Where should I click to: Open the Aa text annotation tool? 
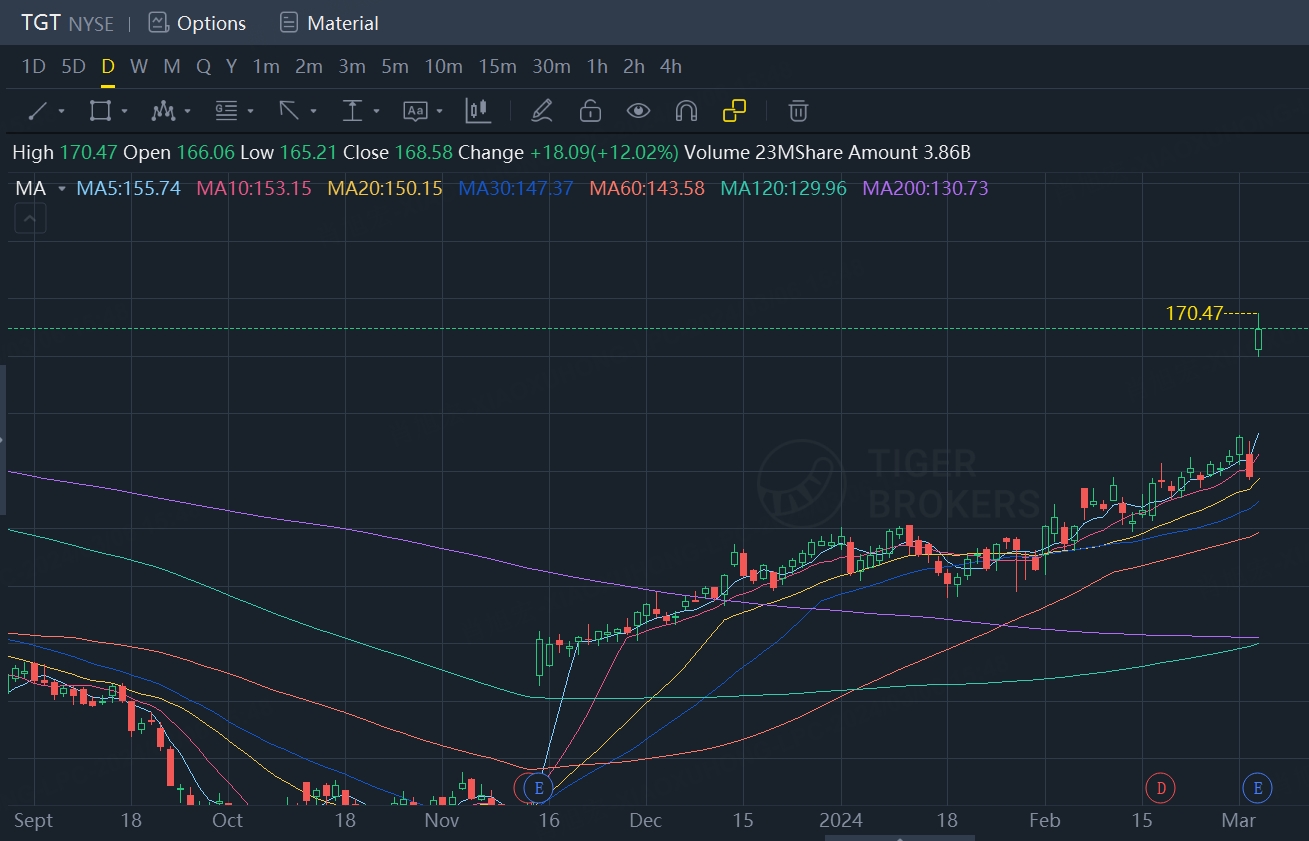pos(417,110)
